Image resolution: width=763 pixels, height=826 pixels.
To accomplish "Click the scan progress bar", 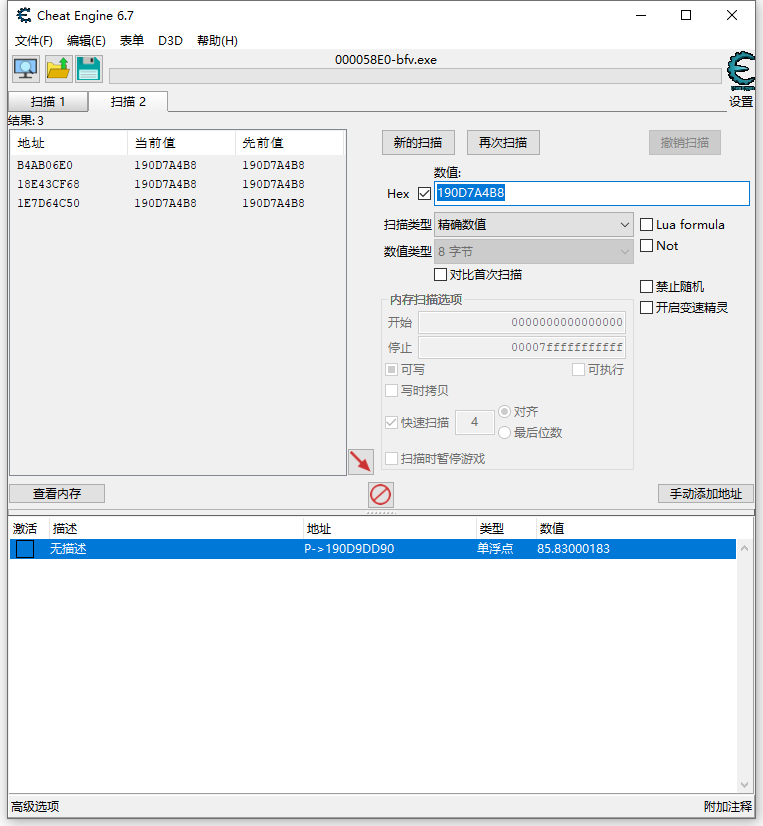I will (415, 76).
